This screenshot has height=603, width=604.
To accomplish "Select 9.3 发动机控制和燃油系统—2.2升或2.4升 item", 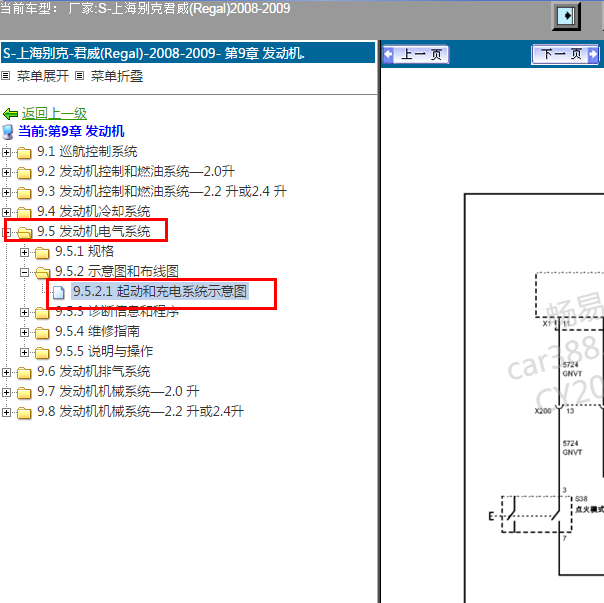I will [162, 192].
